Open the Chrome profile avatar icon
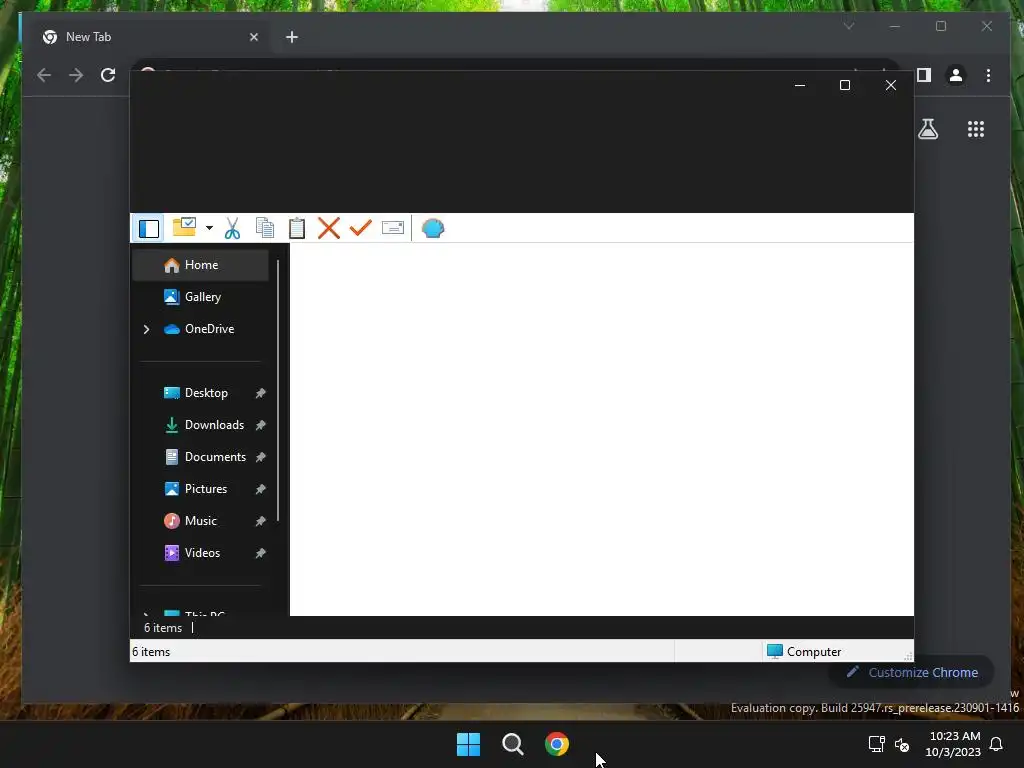Viewport: 1024px width, 768px height. pos(955,75)
